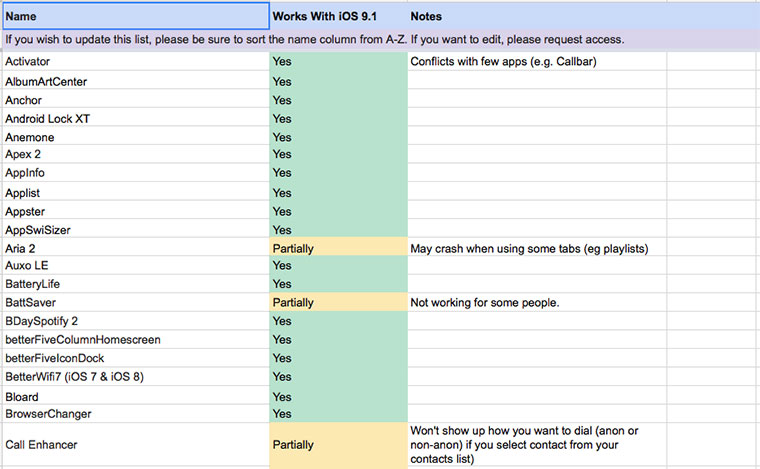
Task: Select the Partially cell in BattSaver row
Action: click(x=338, y=302)
